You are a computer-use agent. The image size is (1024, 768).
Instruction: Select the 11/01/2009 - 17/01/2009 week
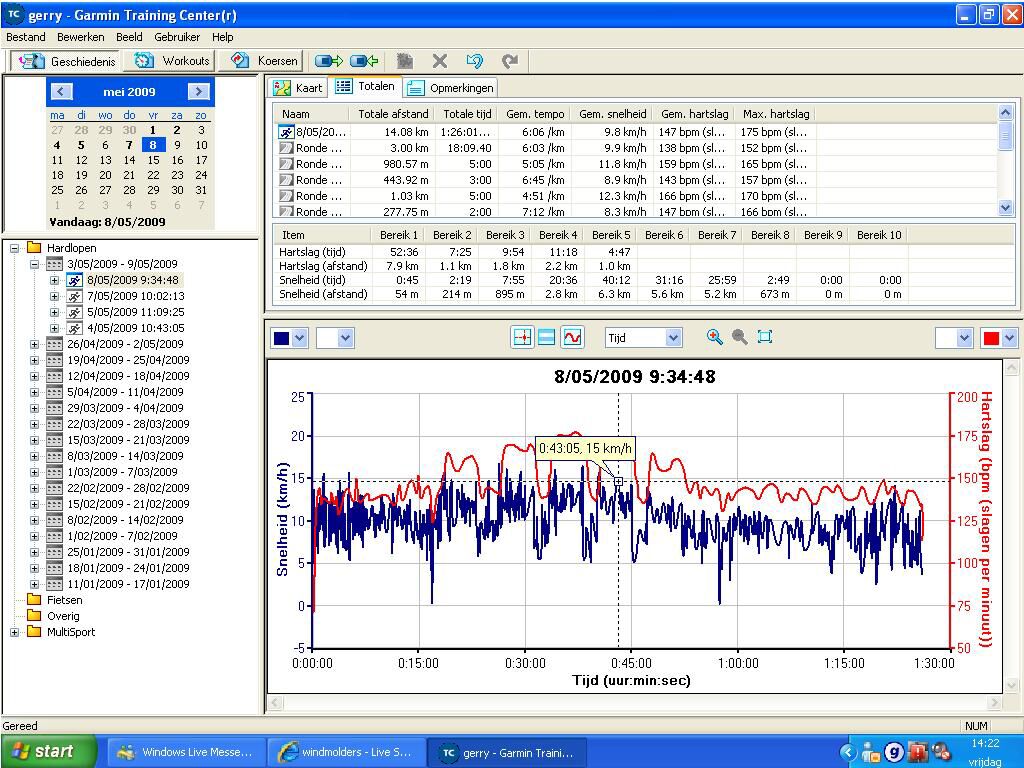click(x=128, y=584)
